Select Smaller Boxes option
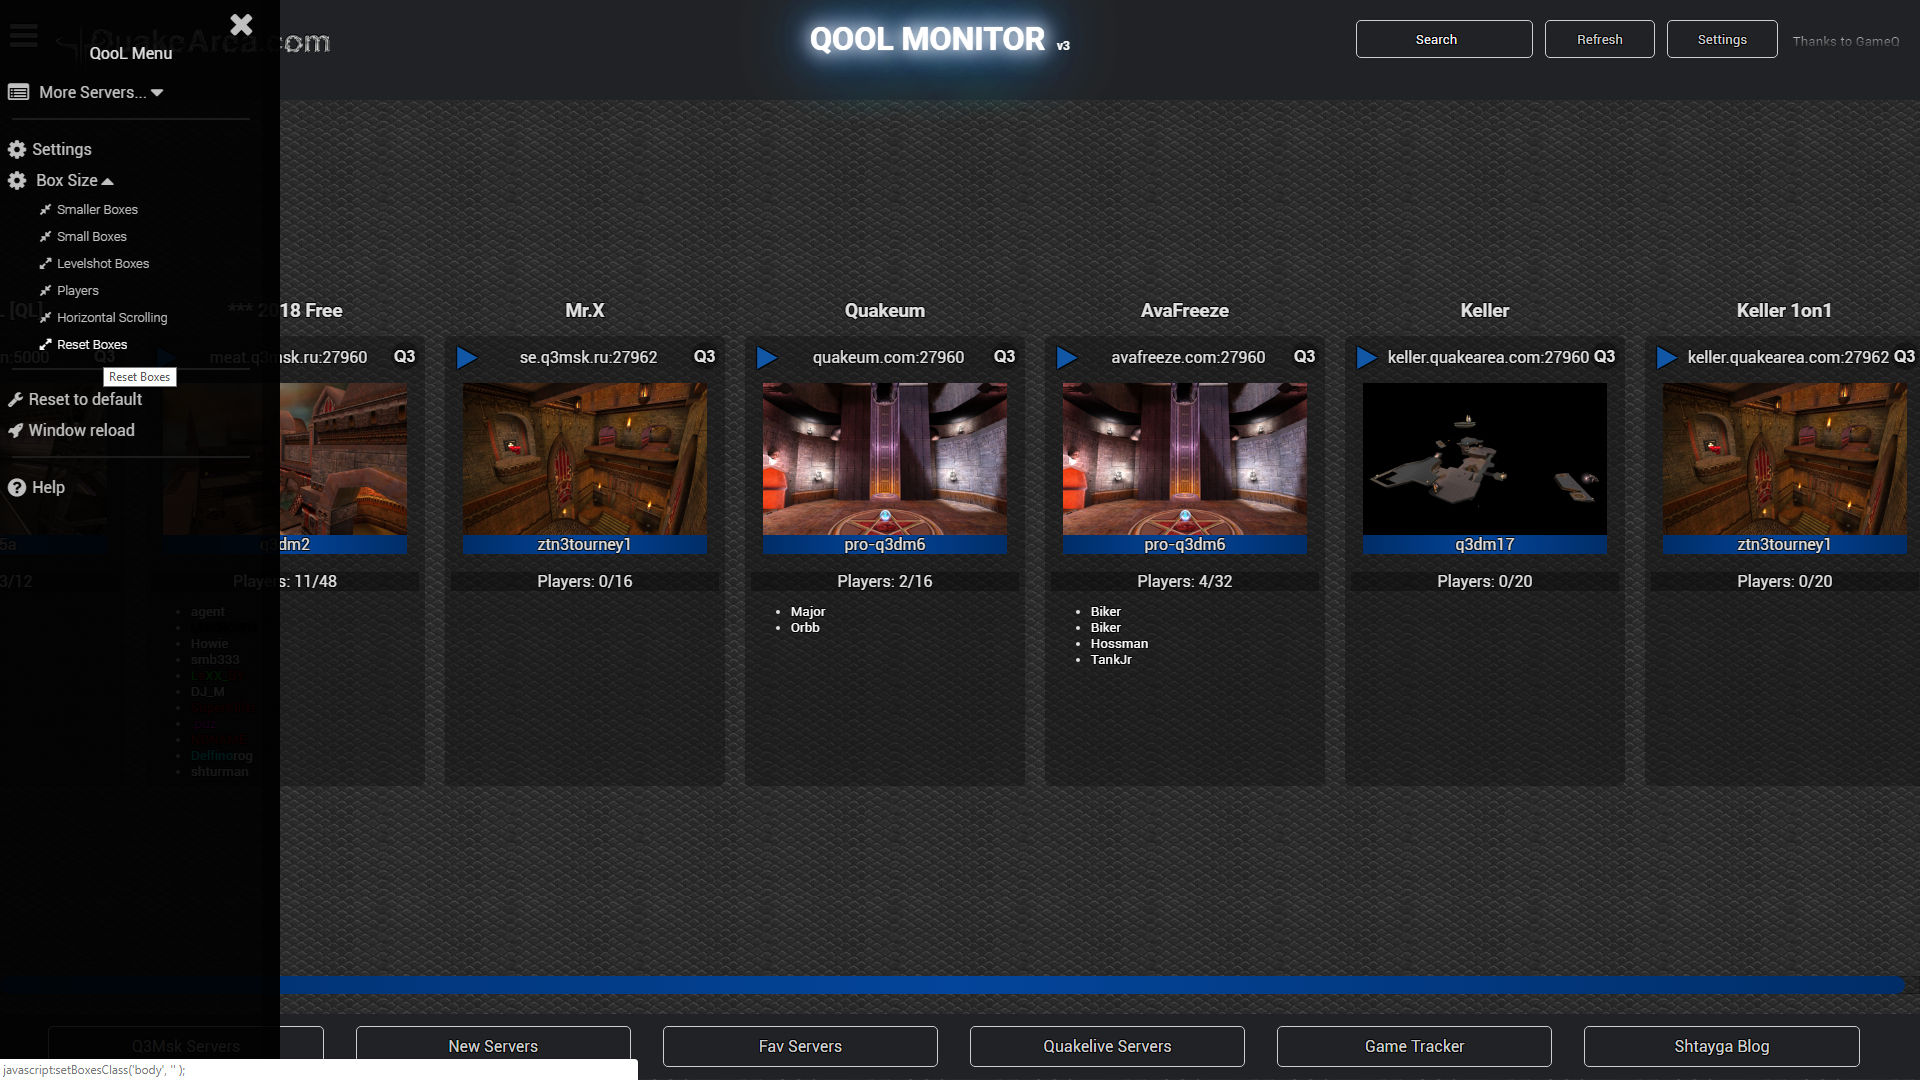The image size is (1920, 1080). pos(97,209)
